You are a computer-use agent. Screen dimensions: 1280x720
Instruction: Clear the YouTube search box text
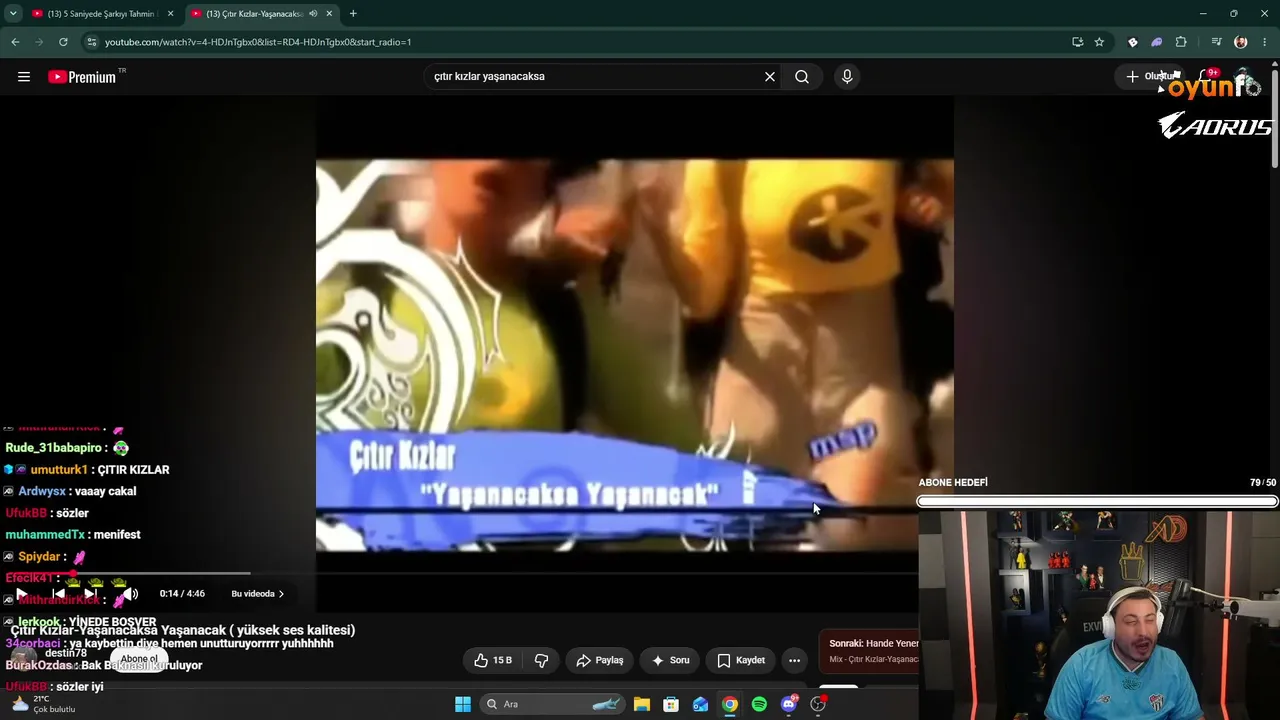point(770,76)
